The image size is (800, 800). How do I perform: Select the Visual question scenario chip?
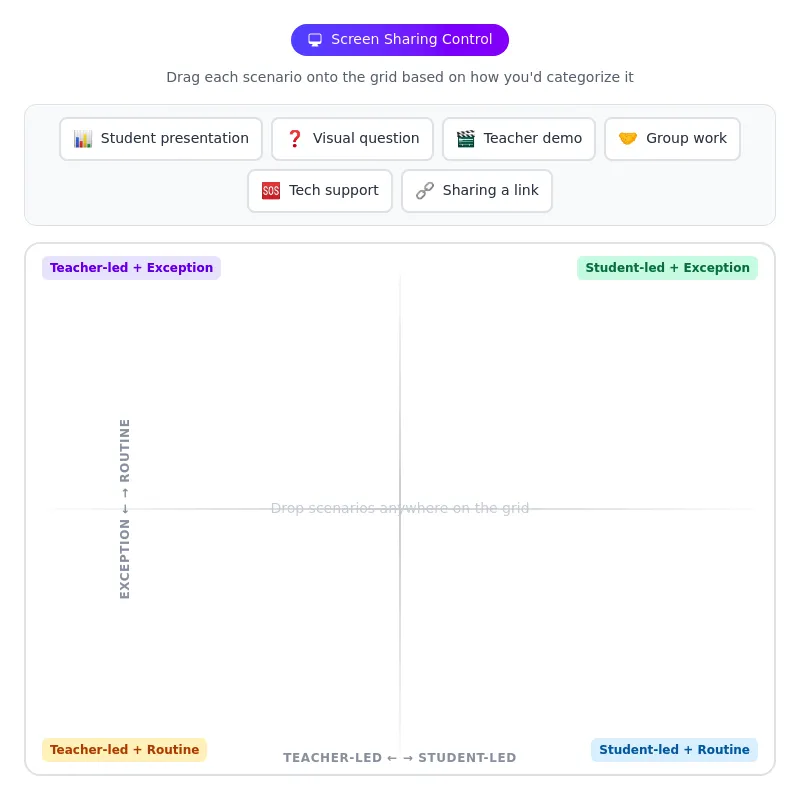pos(352,139)
